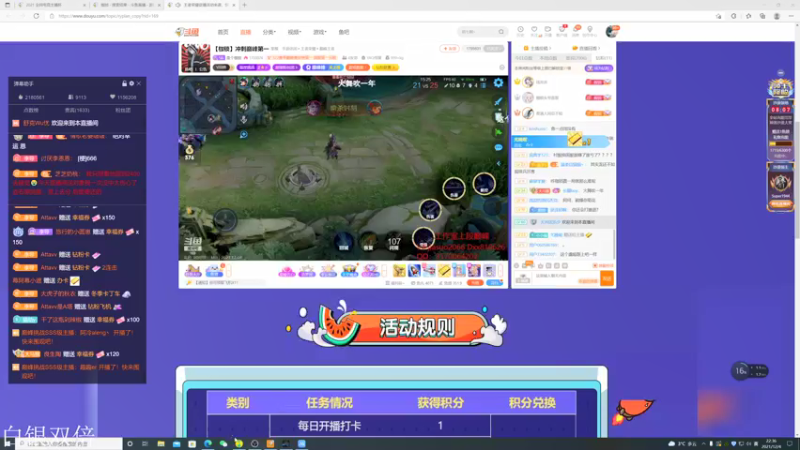Click the 任务情况 table header
Image resolution: width=800 pixels, height=450 pixels.
pyautogui.click(x=330, y=403)
